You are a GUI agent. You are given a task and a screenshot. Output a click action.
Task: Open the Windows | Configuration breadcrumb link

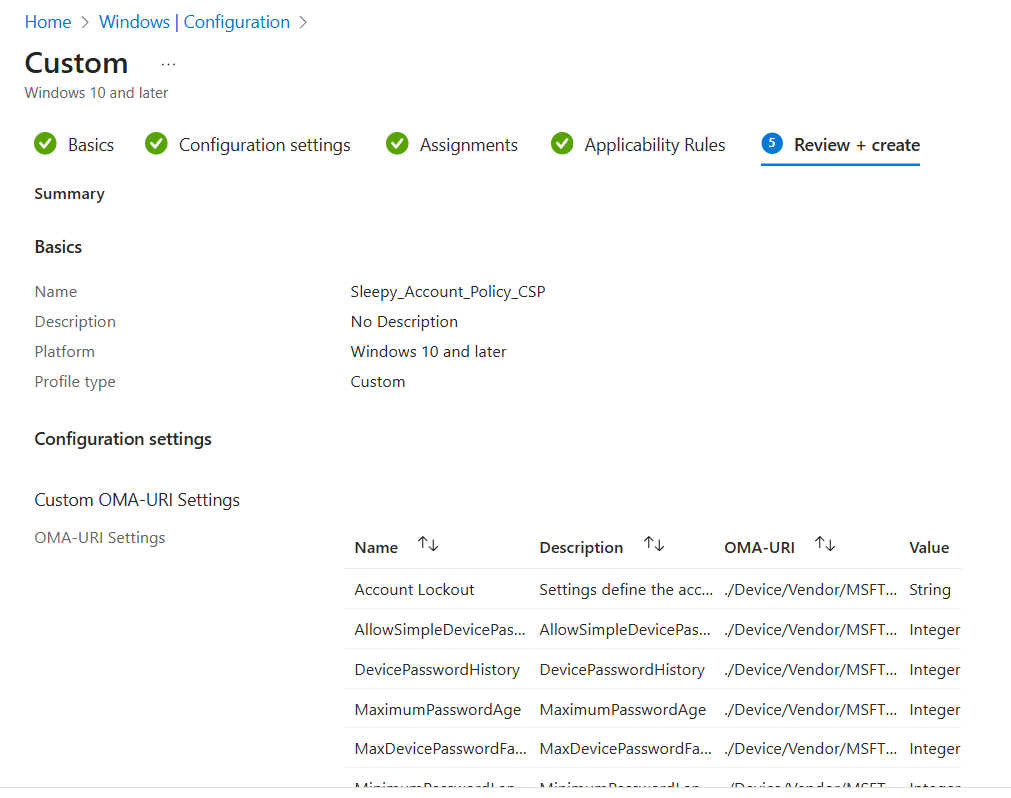tap(194, 22)
